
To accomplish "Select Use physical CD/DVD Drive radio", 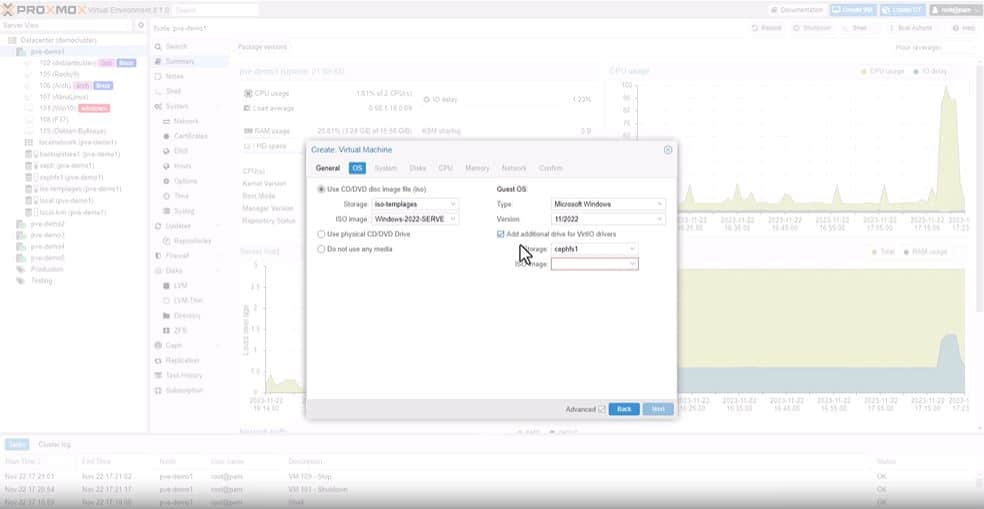I will [321, 234].
